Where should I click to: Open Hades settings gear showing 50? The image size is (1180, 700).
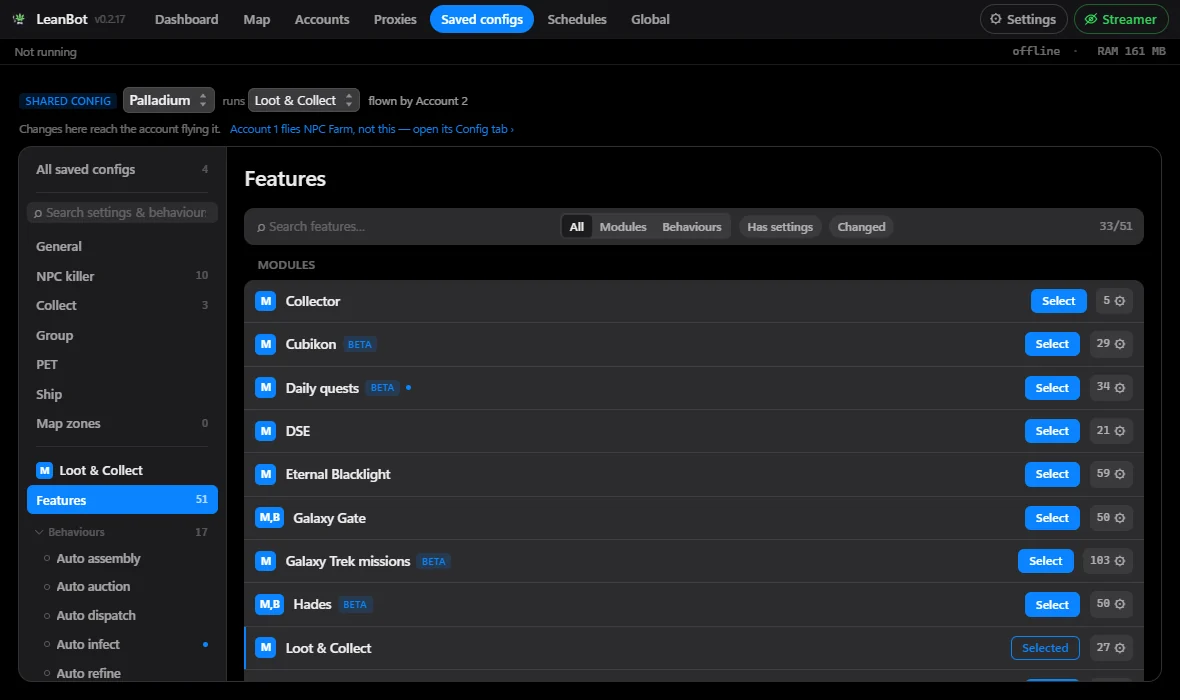click(1111, 604)
